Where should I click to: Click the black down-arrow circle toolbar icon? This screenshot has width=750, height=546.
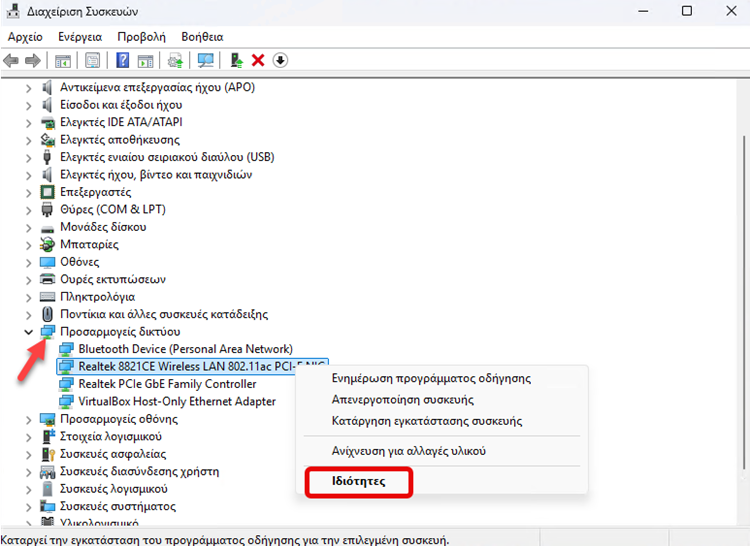(281, 60)
